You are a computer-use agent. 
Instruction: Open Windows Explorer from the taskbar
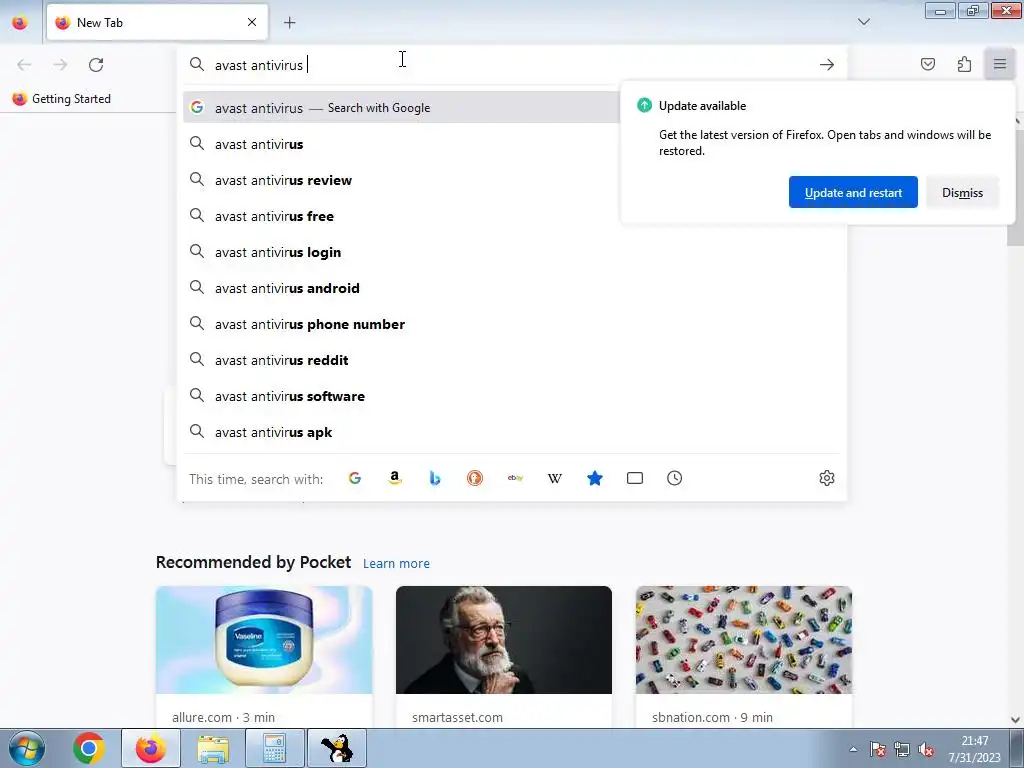212,748
